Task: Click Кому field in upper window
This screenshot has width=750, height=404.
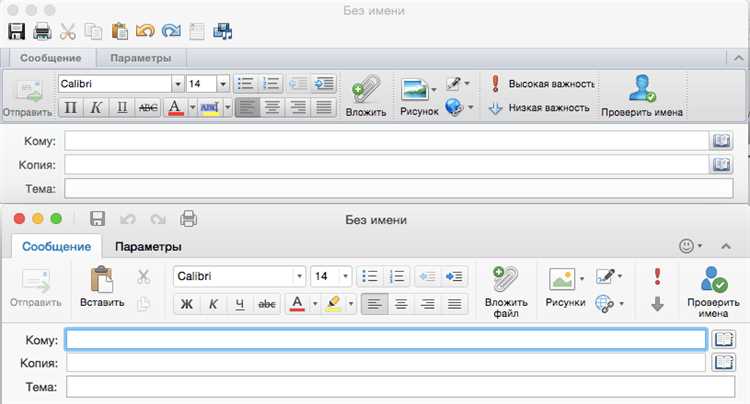Action: tap(386, 141)
